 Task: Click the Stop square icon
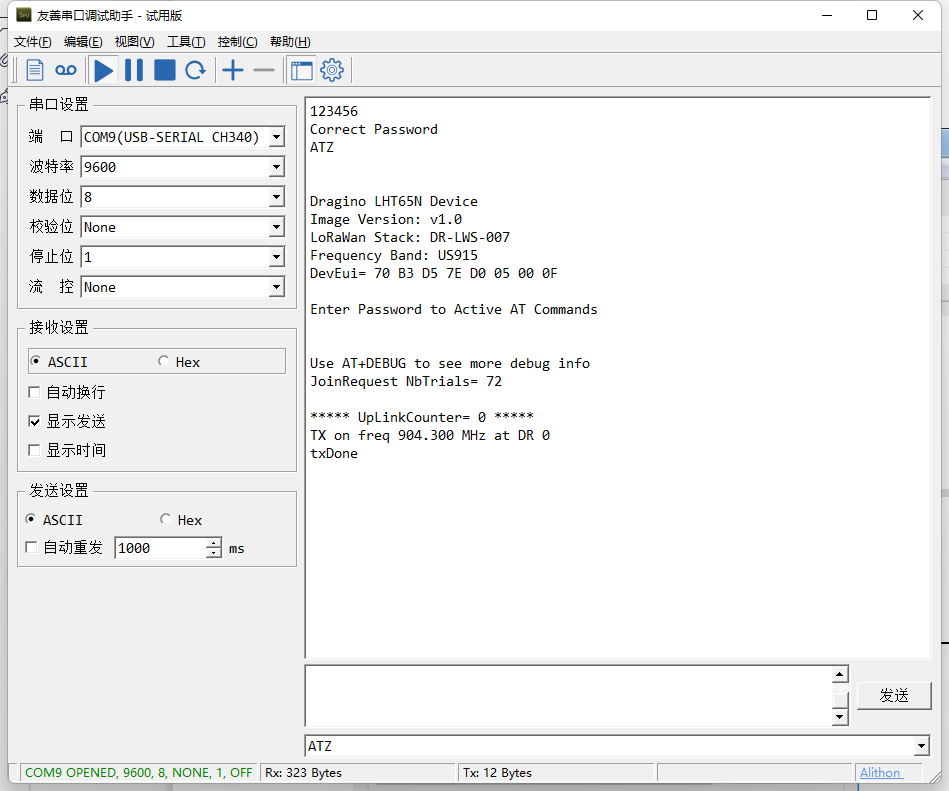point(165,70)
